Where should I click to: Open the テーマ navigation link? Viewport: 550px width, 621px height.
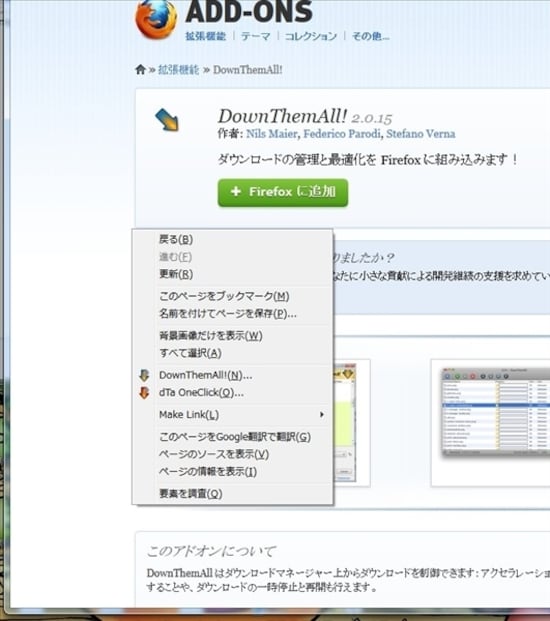(x=255, y=36)
